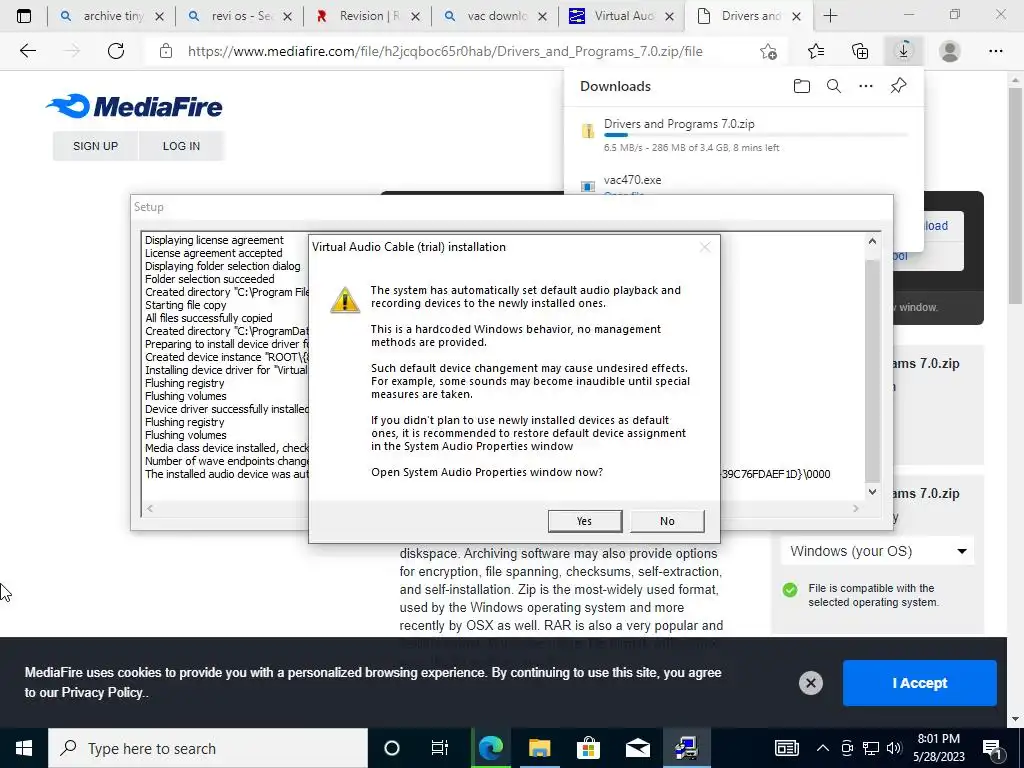1024x768 pixels.
Task: Select 'License agreement accepted' log line
Action: click(214, 253)
